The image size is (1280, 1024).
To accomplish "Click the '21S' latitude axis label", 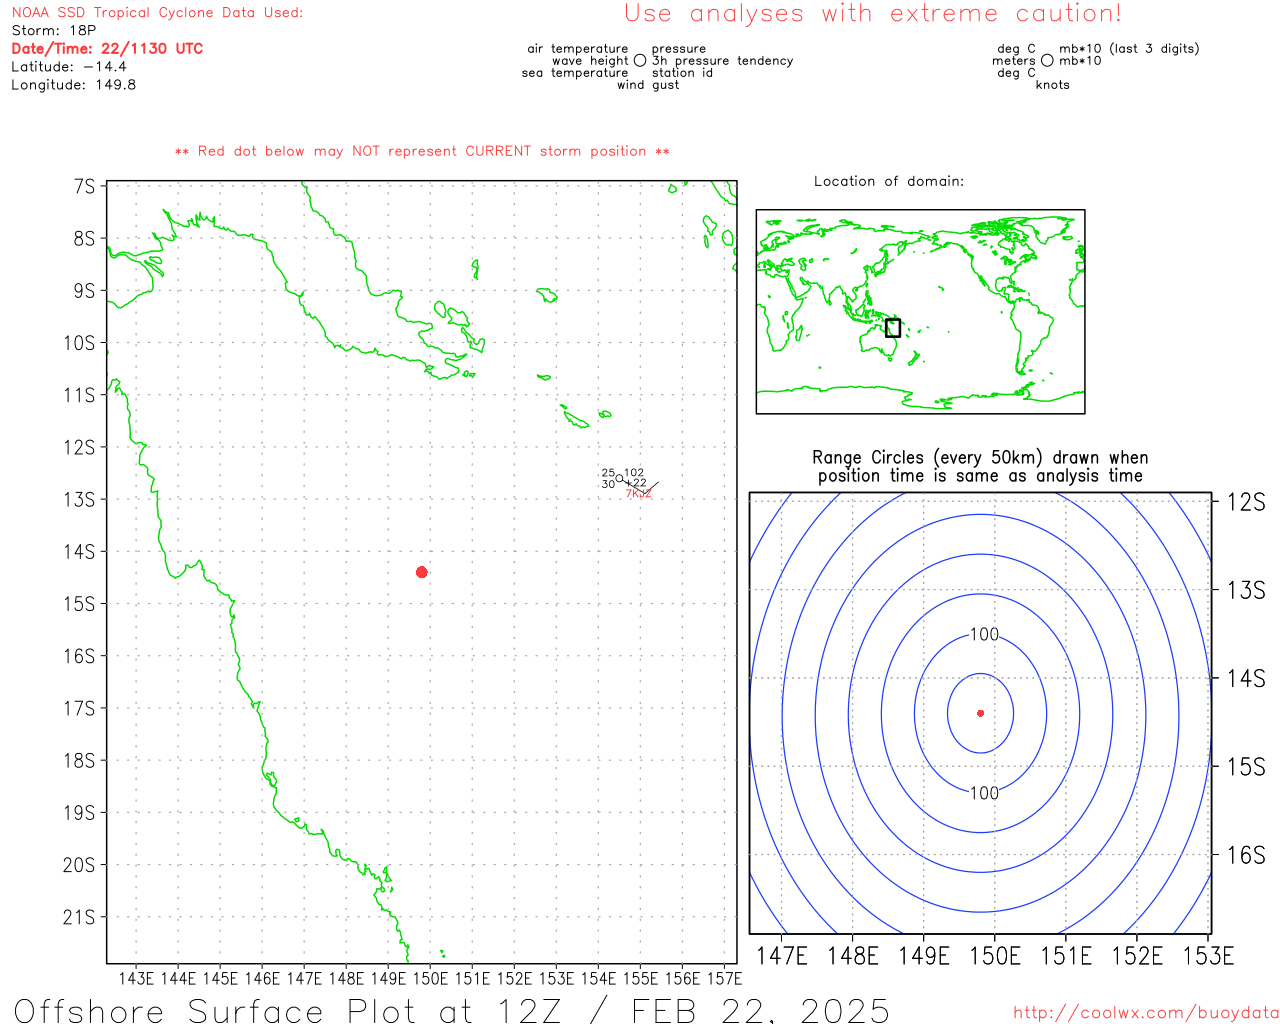I will pyautogui.click(x=80, y=917).
